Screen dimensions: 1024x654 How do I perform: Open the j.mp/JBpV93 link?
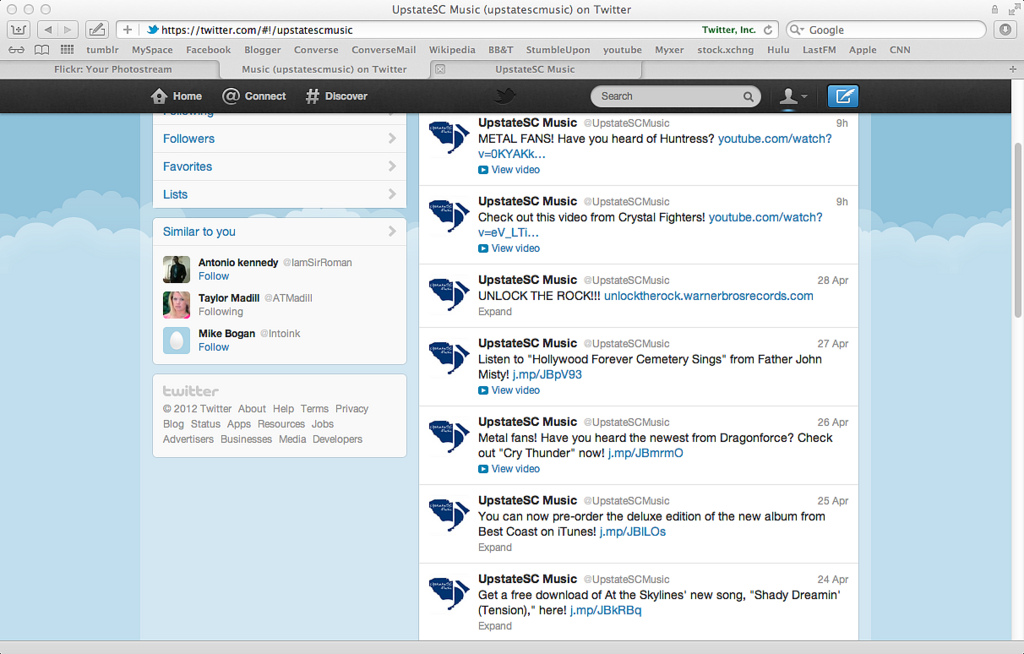pos(547,374)
